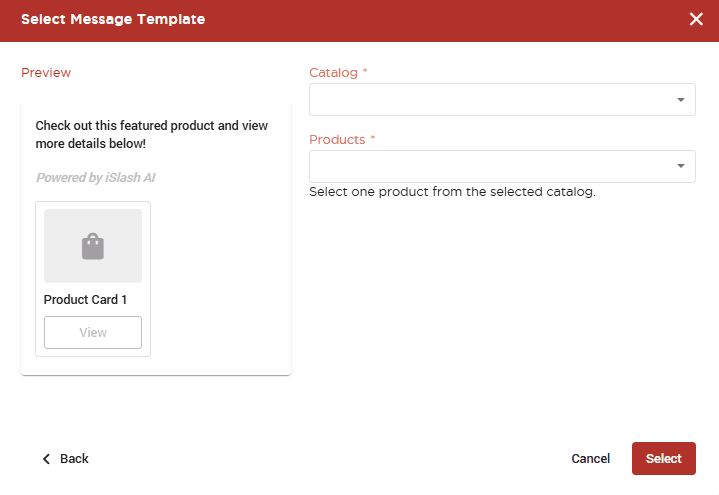Click the Powered by iSlash AI footer
719x495 pixels.
(x=96, y=178)
